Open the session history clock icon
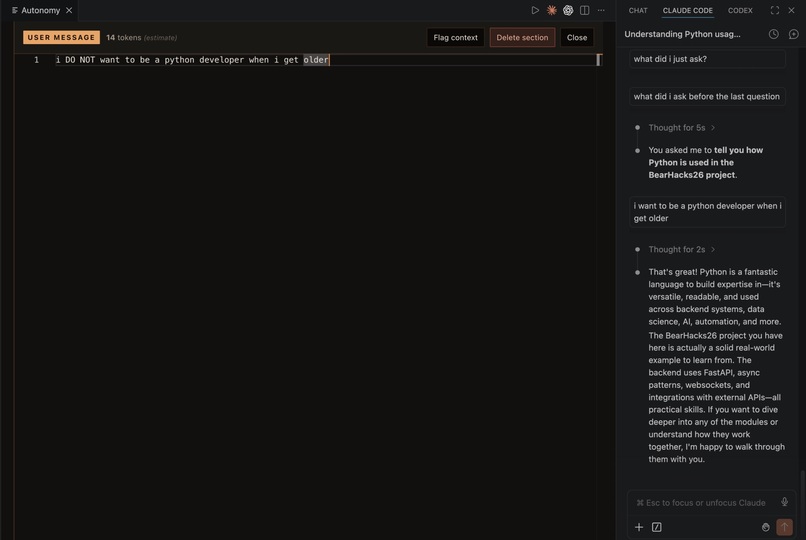 (x=774, y=34)
